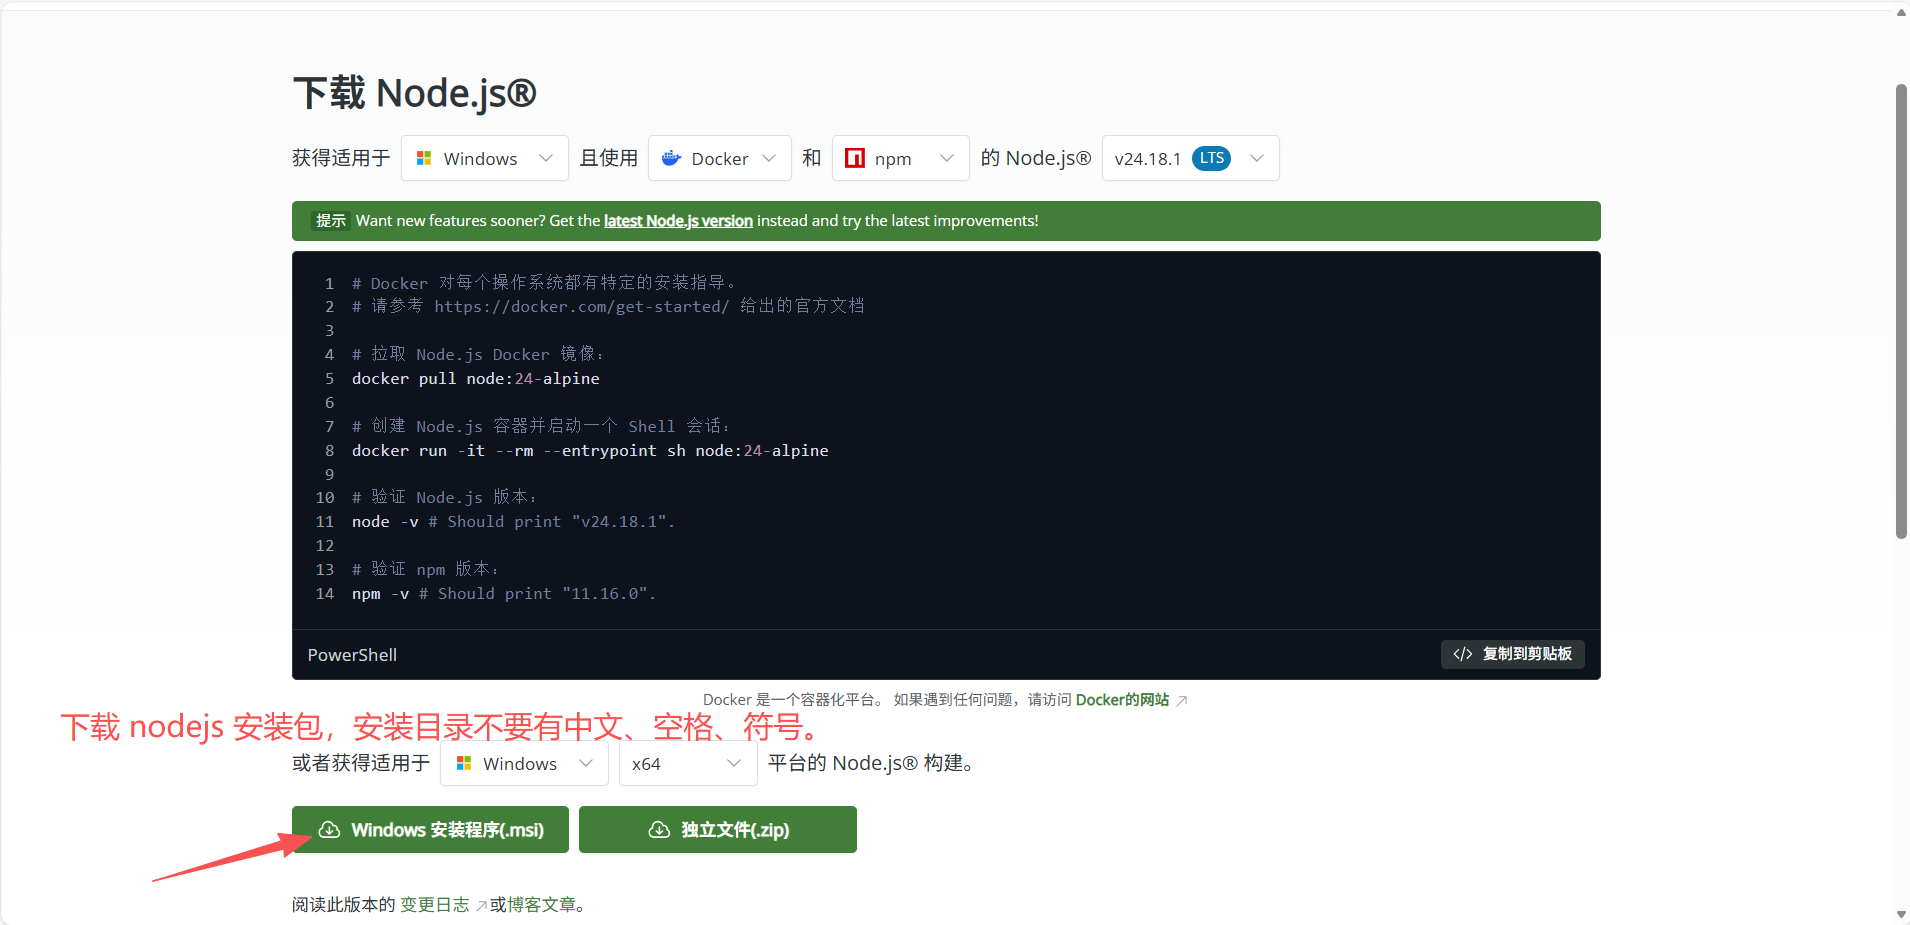
Task: Click the external-link arrow after 变更日志
Action: coord(481,906)
